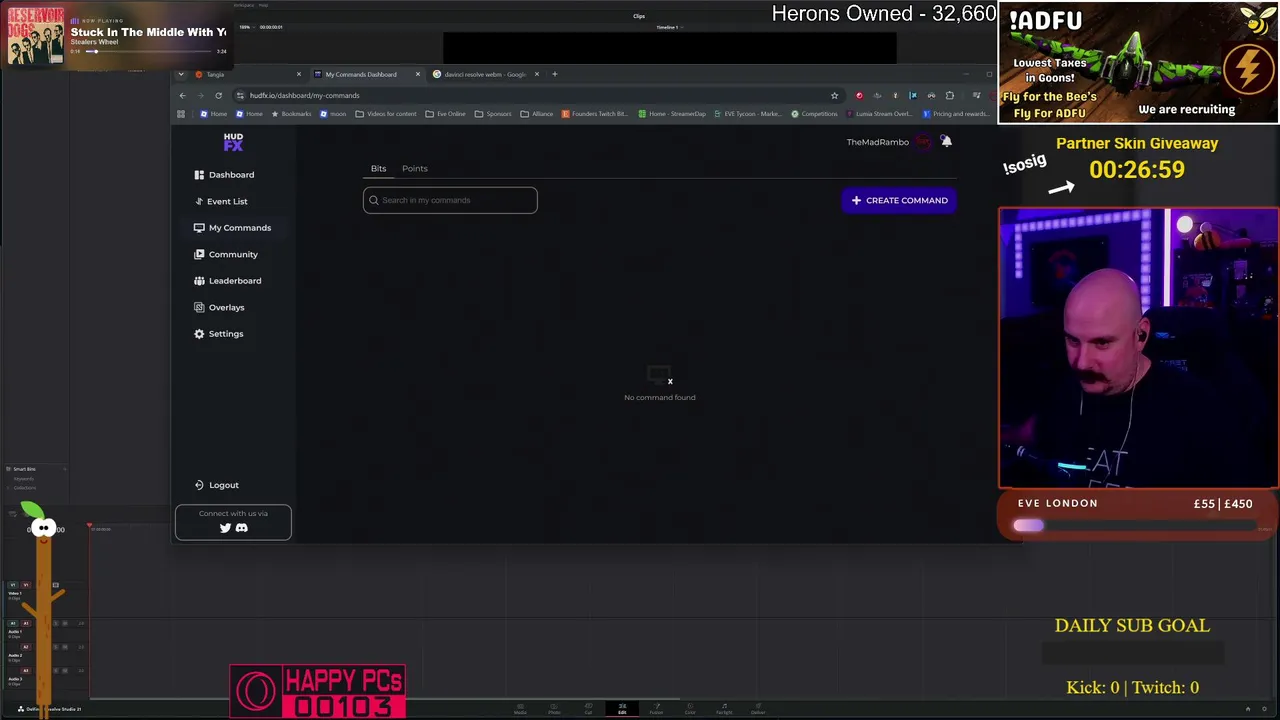Image resolution: width=1280 pixels, height=720 pixels.
Task: Open the EVE Tycoon Market bookmark
Action: tap(748, 114)
